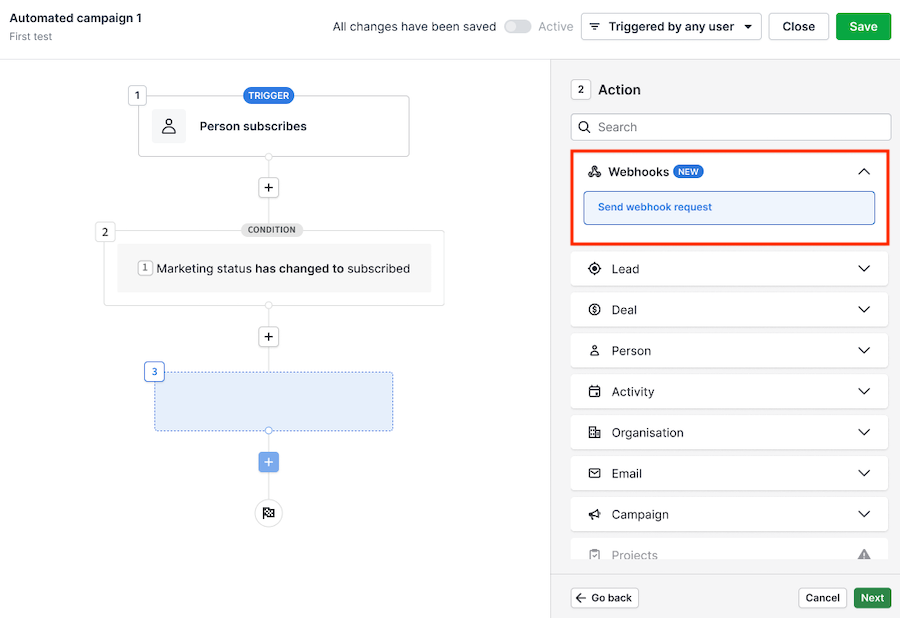The width and height of the screenshot is (900, 618).
Task: Click the plus button between trigger and condition
Action: point(269,188)
